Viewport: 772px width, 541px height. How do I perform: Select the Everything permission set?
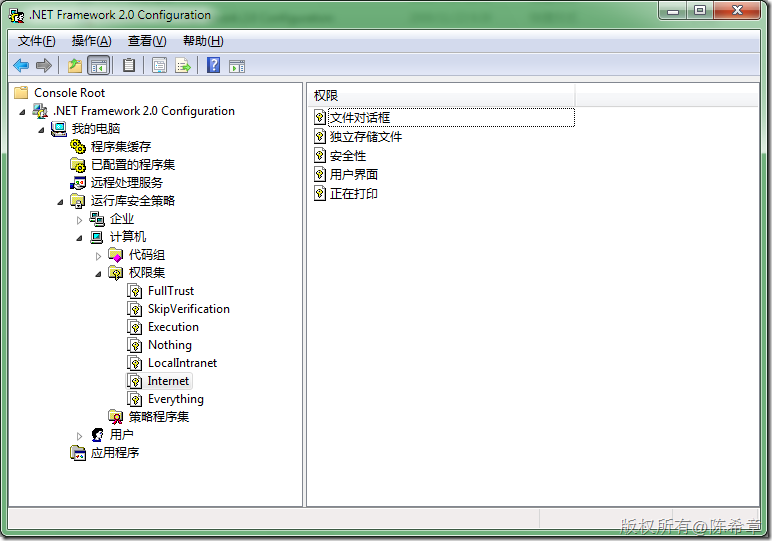click(x=176, y=399)
